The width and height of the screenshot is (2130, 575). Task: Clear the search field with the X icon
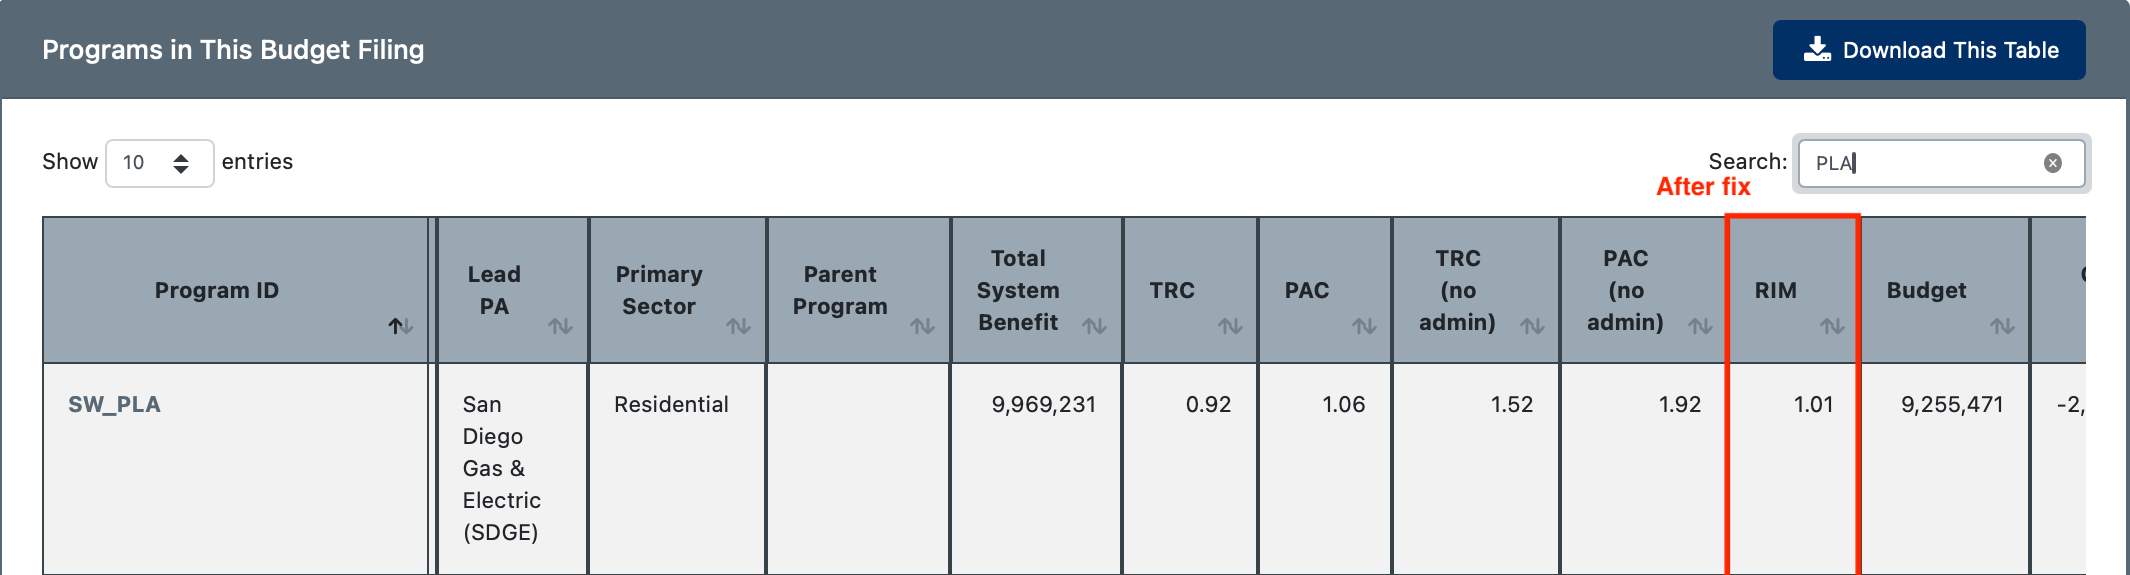point(2053,163)
